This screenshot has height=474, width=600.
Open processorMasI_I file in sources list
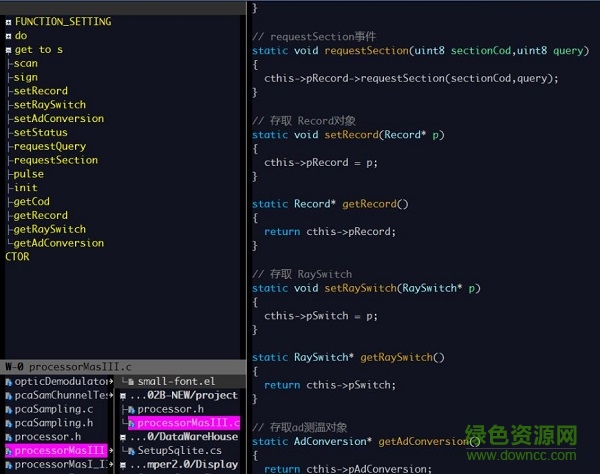pyautogui.click(x=62, y=465)
